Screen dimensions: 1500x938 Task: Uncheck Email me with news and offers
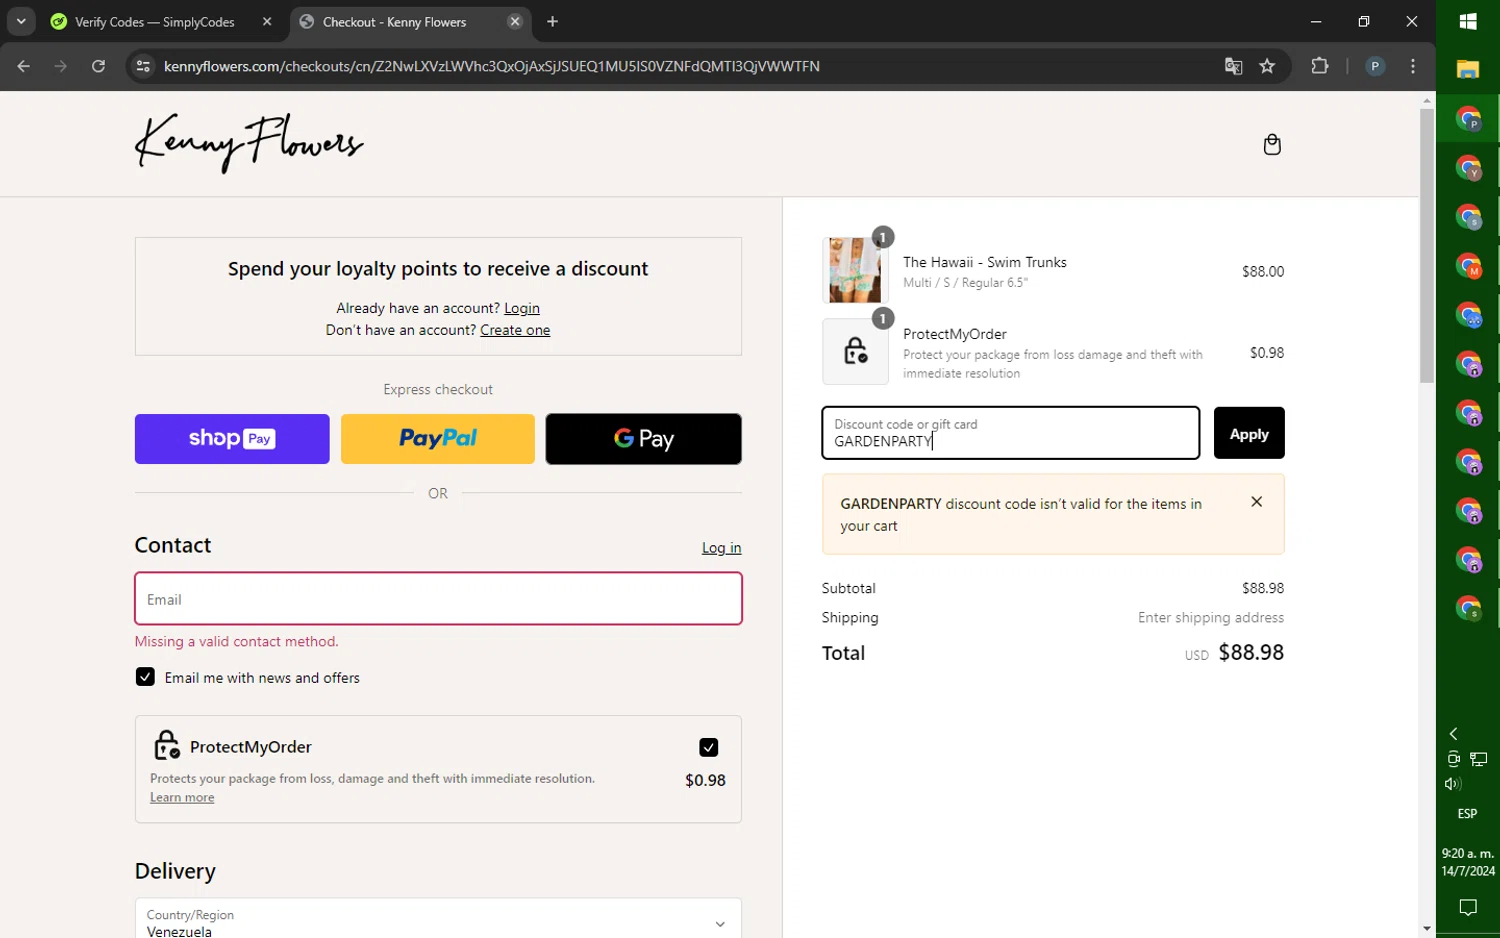coord(145,677)
